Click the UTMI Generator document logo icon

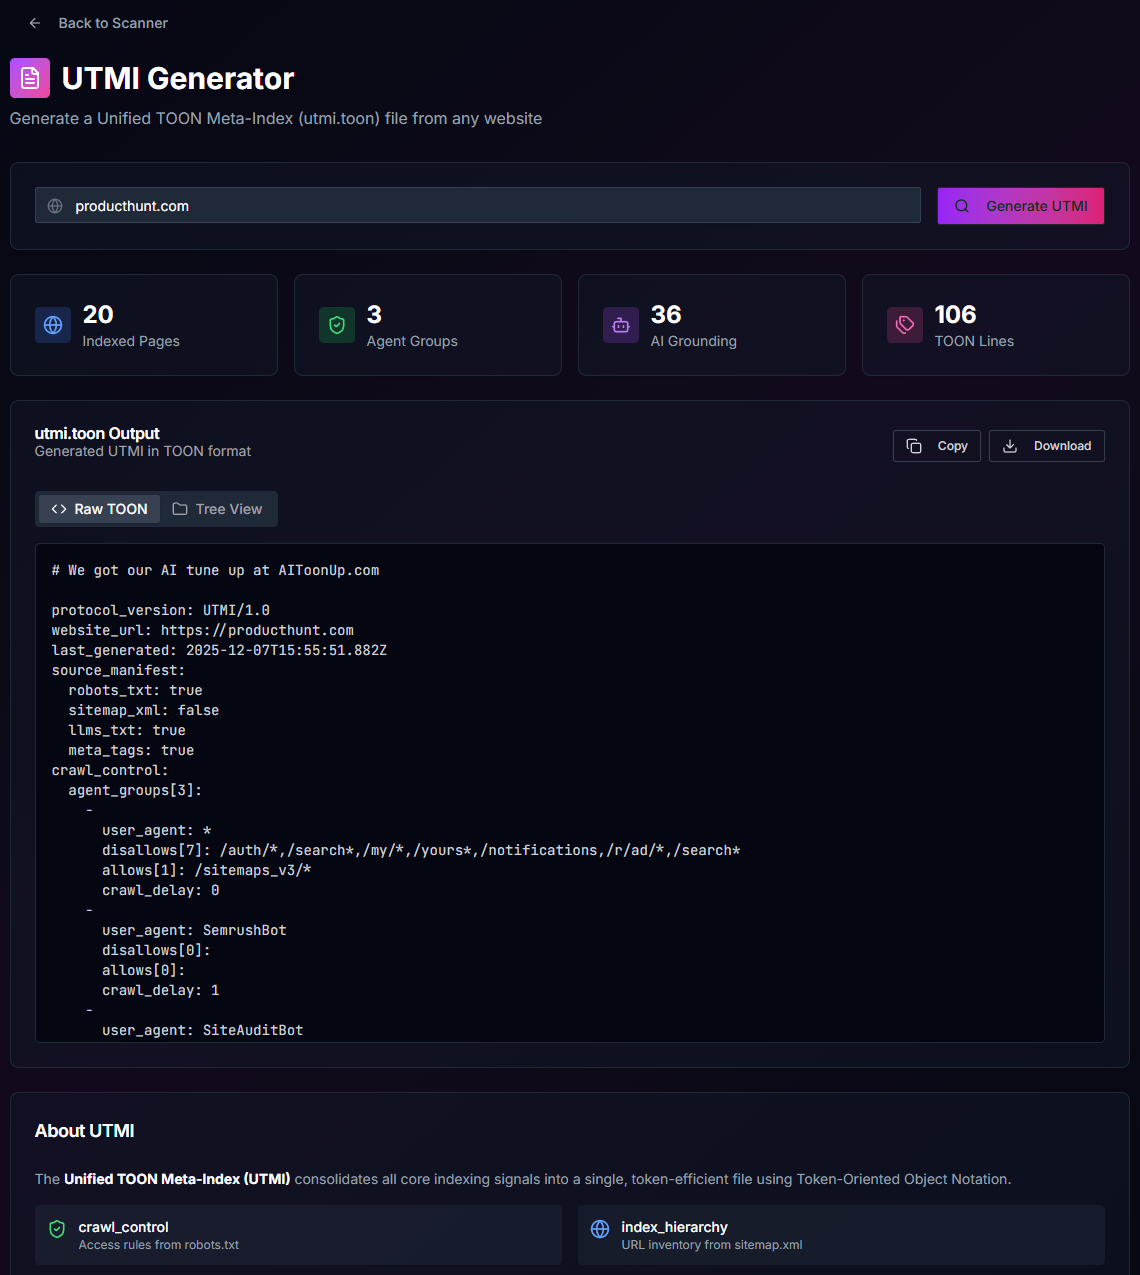(x=30, y=78)
